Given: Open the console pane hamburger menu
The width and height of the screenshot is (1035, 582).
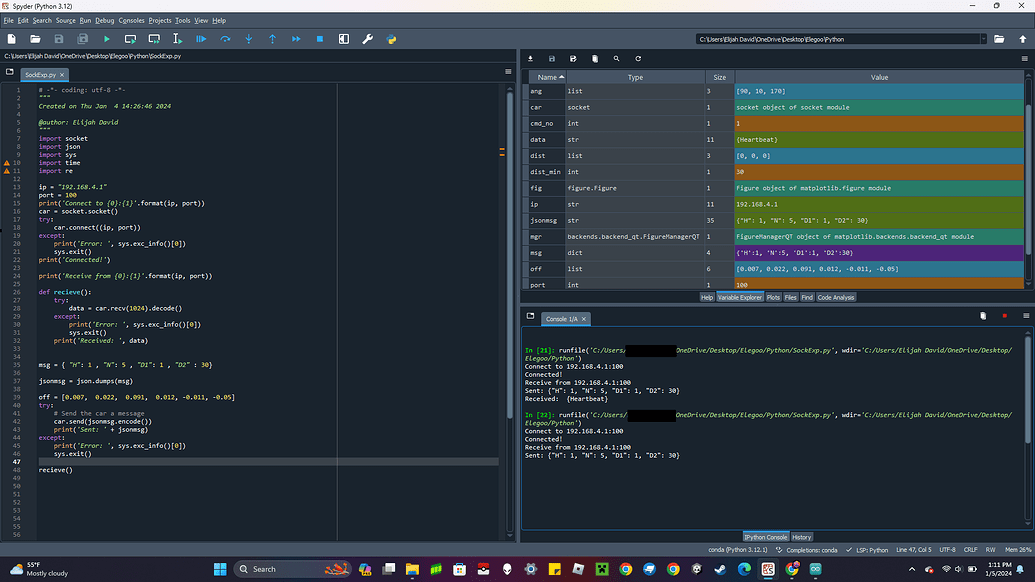Looking at the screenshot, I should point(1026,316).
